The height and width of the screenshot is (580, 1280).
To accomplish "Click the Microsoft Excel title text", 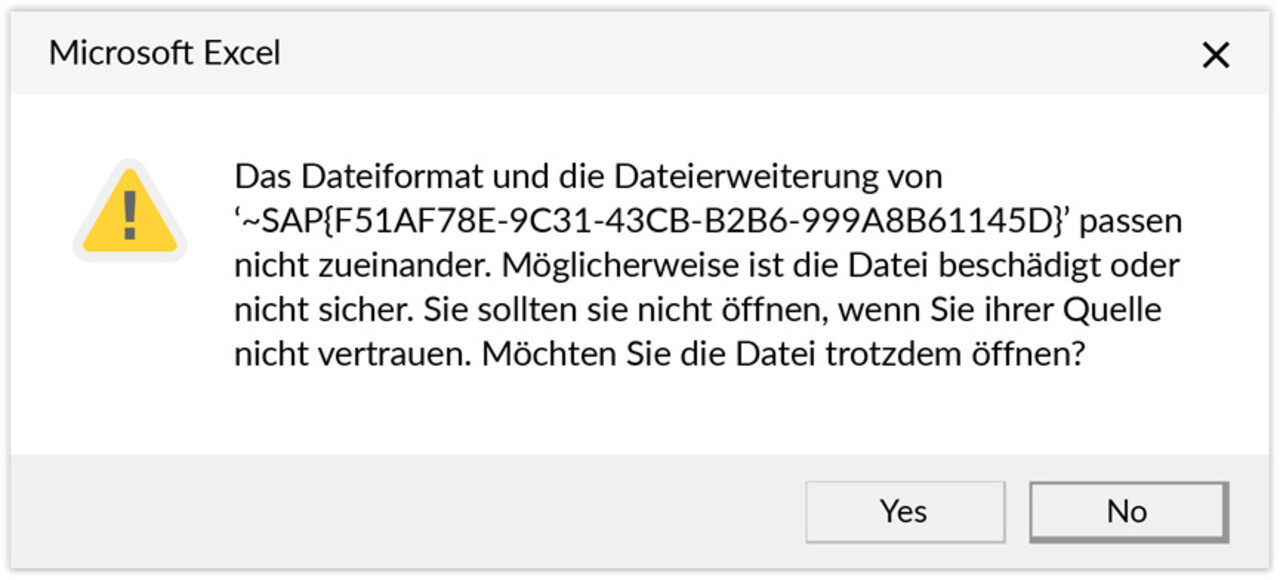I will [165, 53].
